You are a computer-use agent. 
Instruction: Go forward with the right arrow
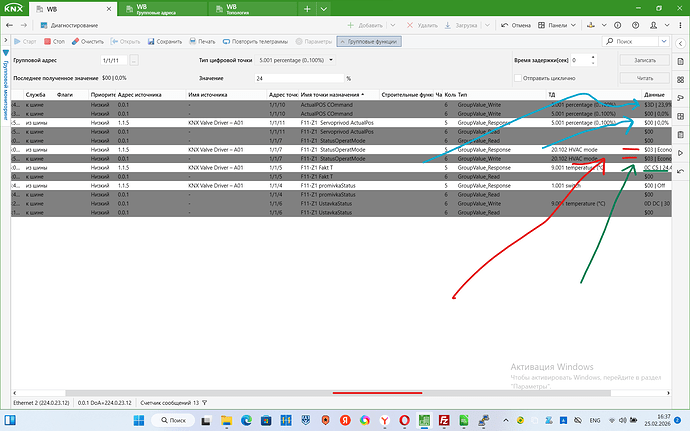[x=24, y=25]
